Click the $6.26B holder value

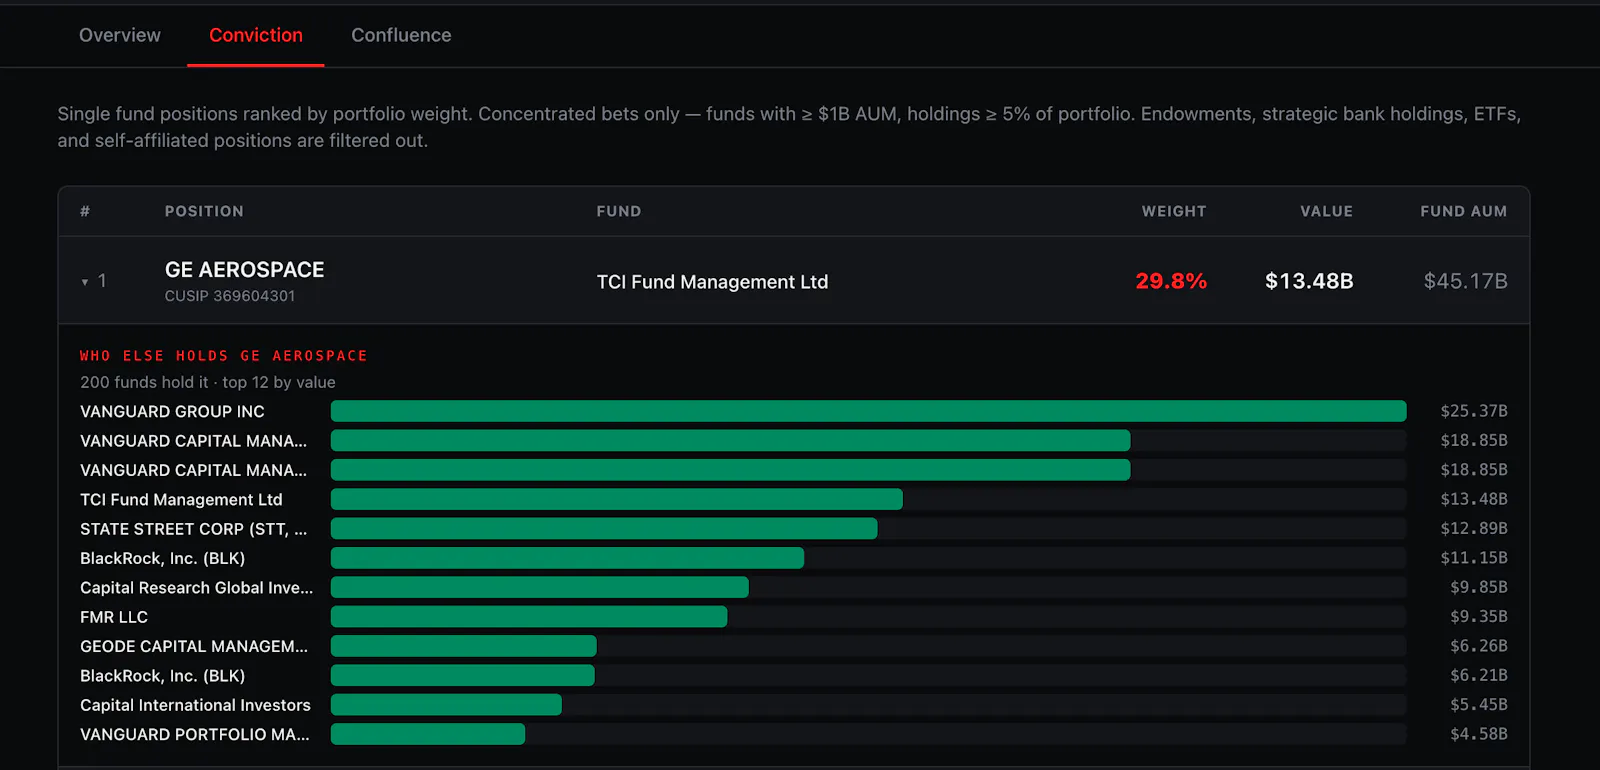(x=1479, y=646)
